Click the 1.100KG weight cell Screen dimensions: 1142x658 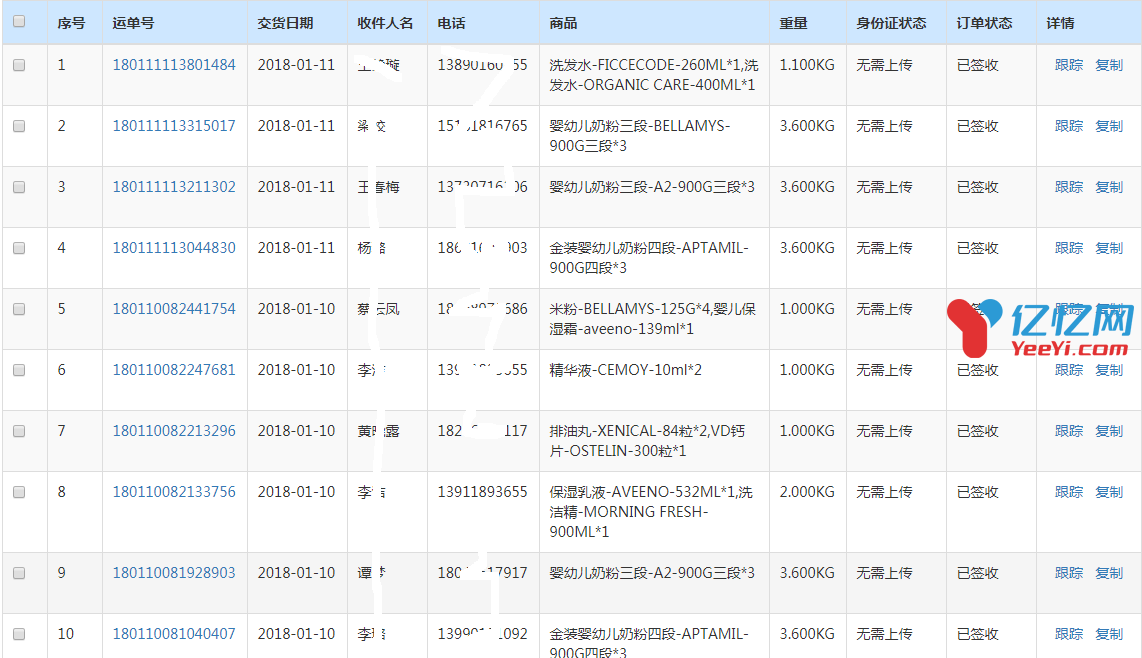click(x=807, y=65)
